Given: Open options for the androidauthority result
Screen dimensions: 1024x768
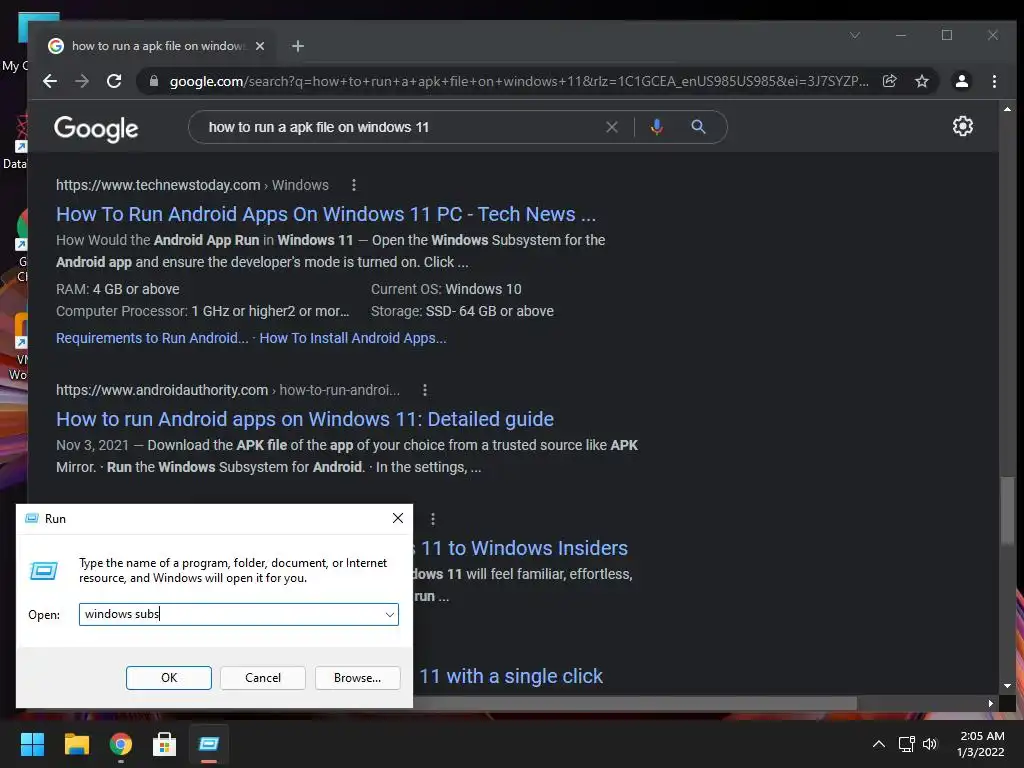Looking at the screenshot, I should [425, 391].
